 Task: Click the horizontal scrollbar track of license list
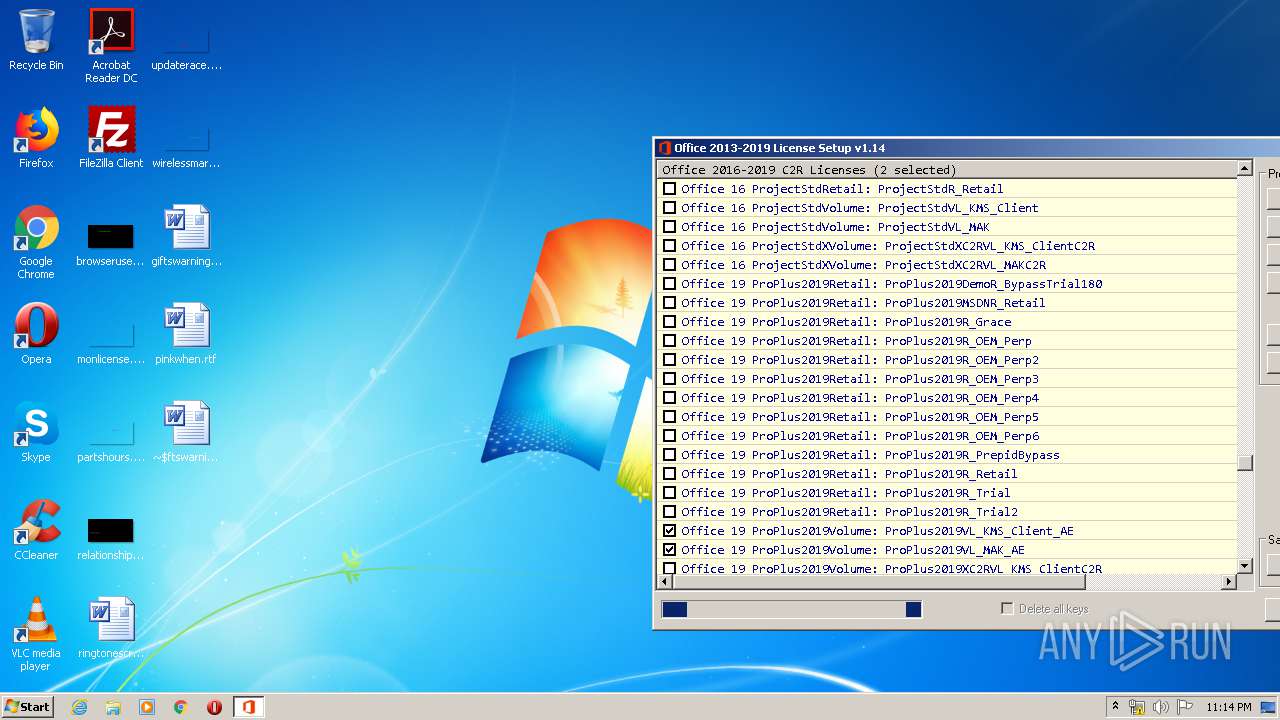pyautogui.click(x=1153, y=581)
